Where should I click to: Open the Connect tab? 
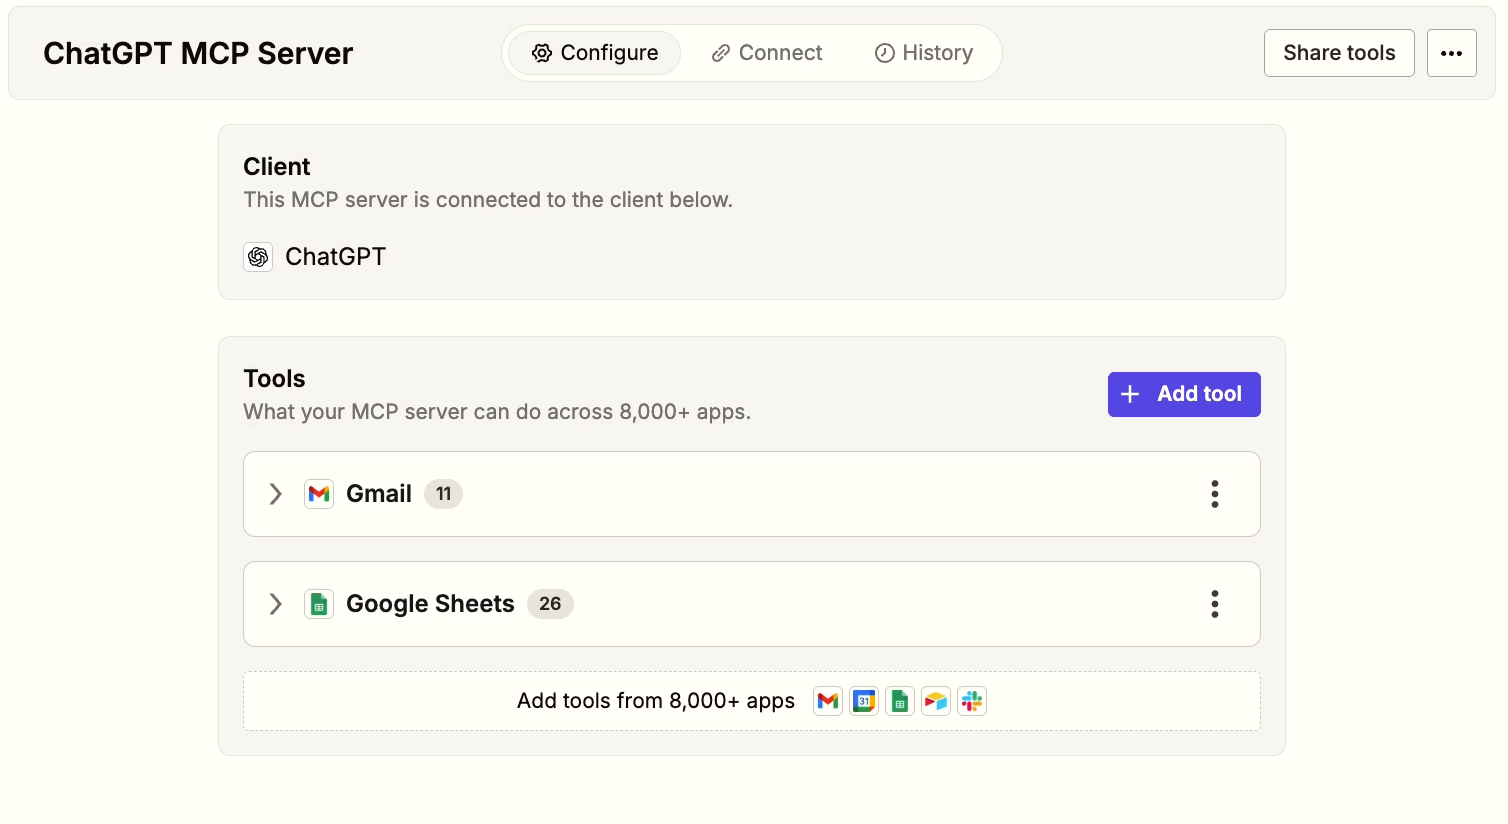[767, 53]
